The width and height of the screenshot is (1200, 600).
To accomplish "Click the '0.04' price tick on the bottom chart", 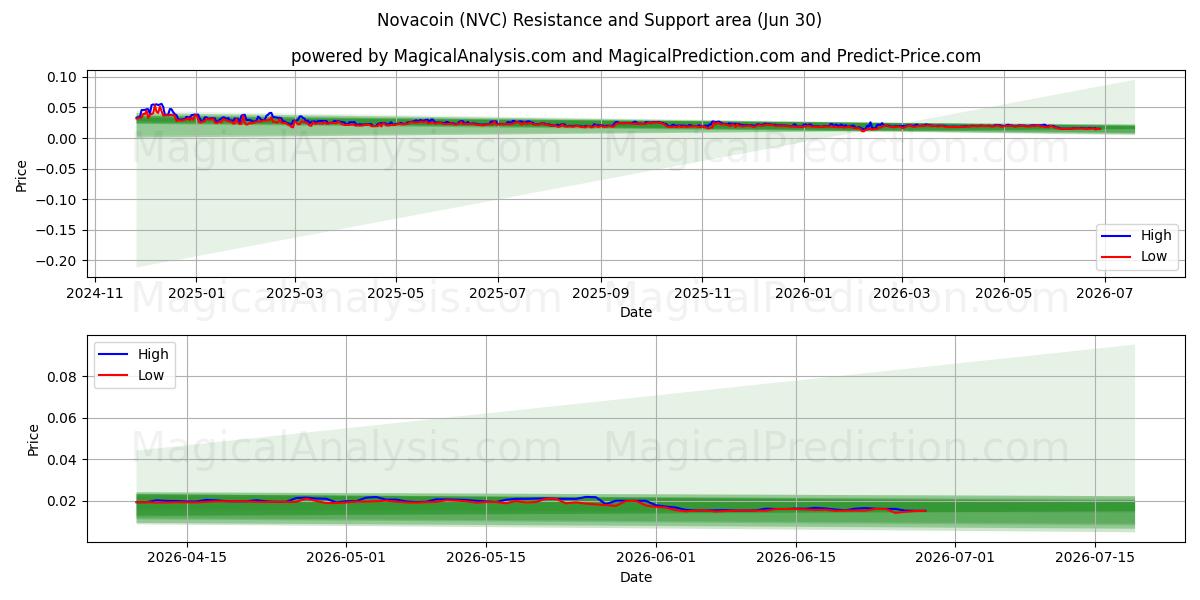I will pyautogui.click(x=62, y=460).
